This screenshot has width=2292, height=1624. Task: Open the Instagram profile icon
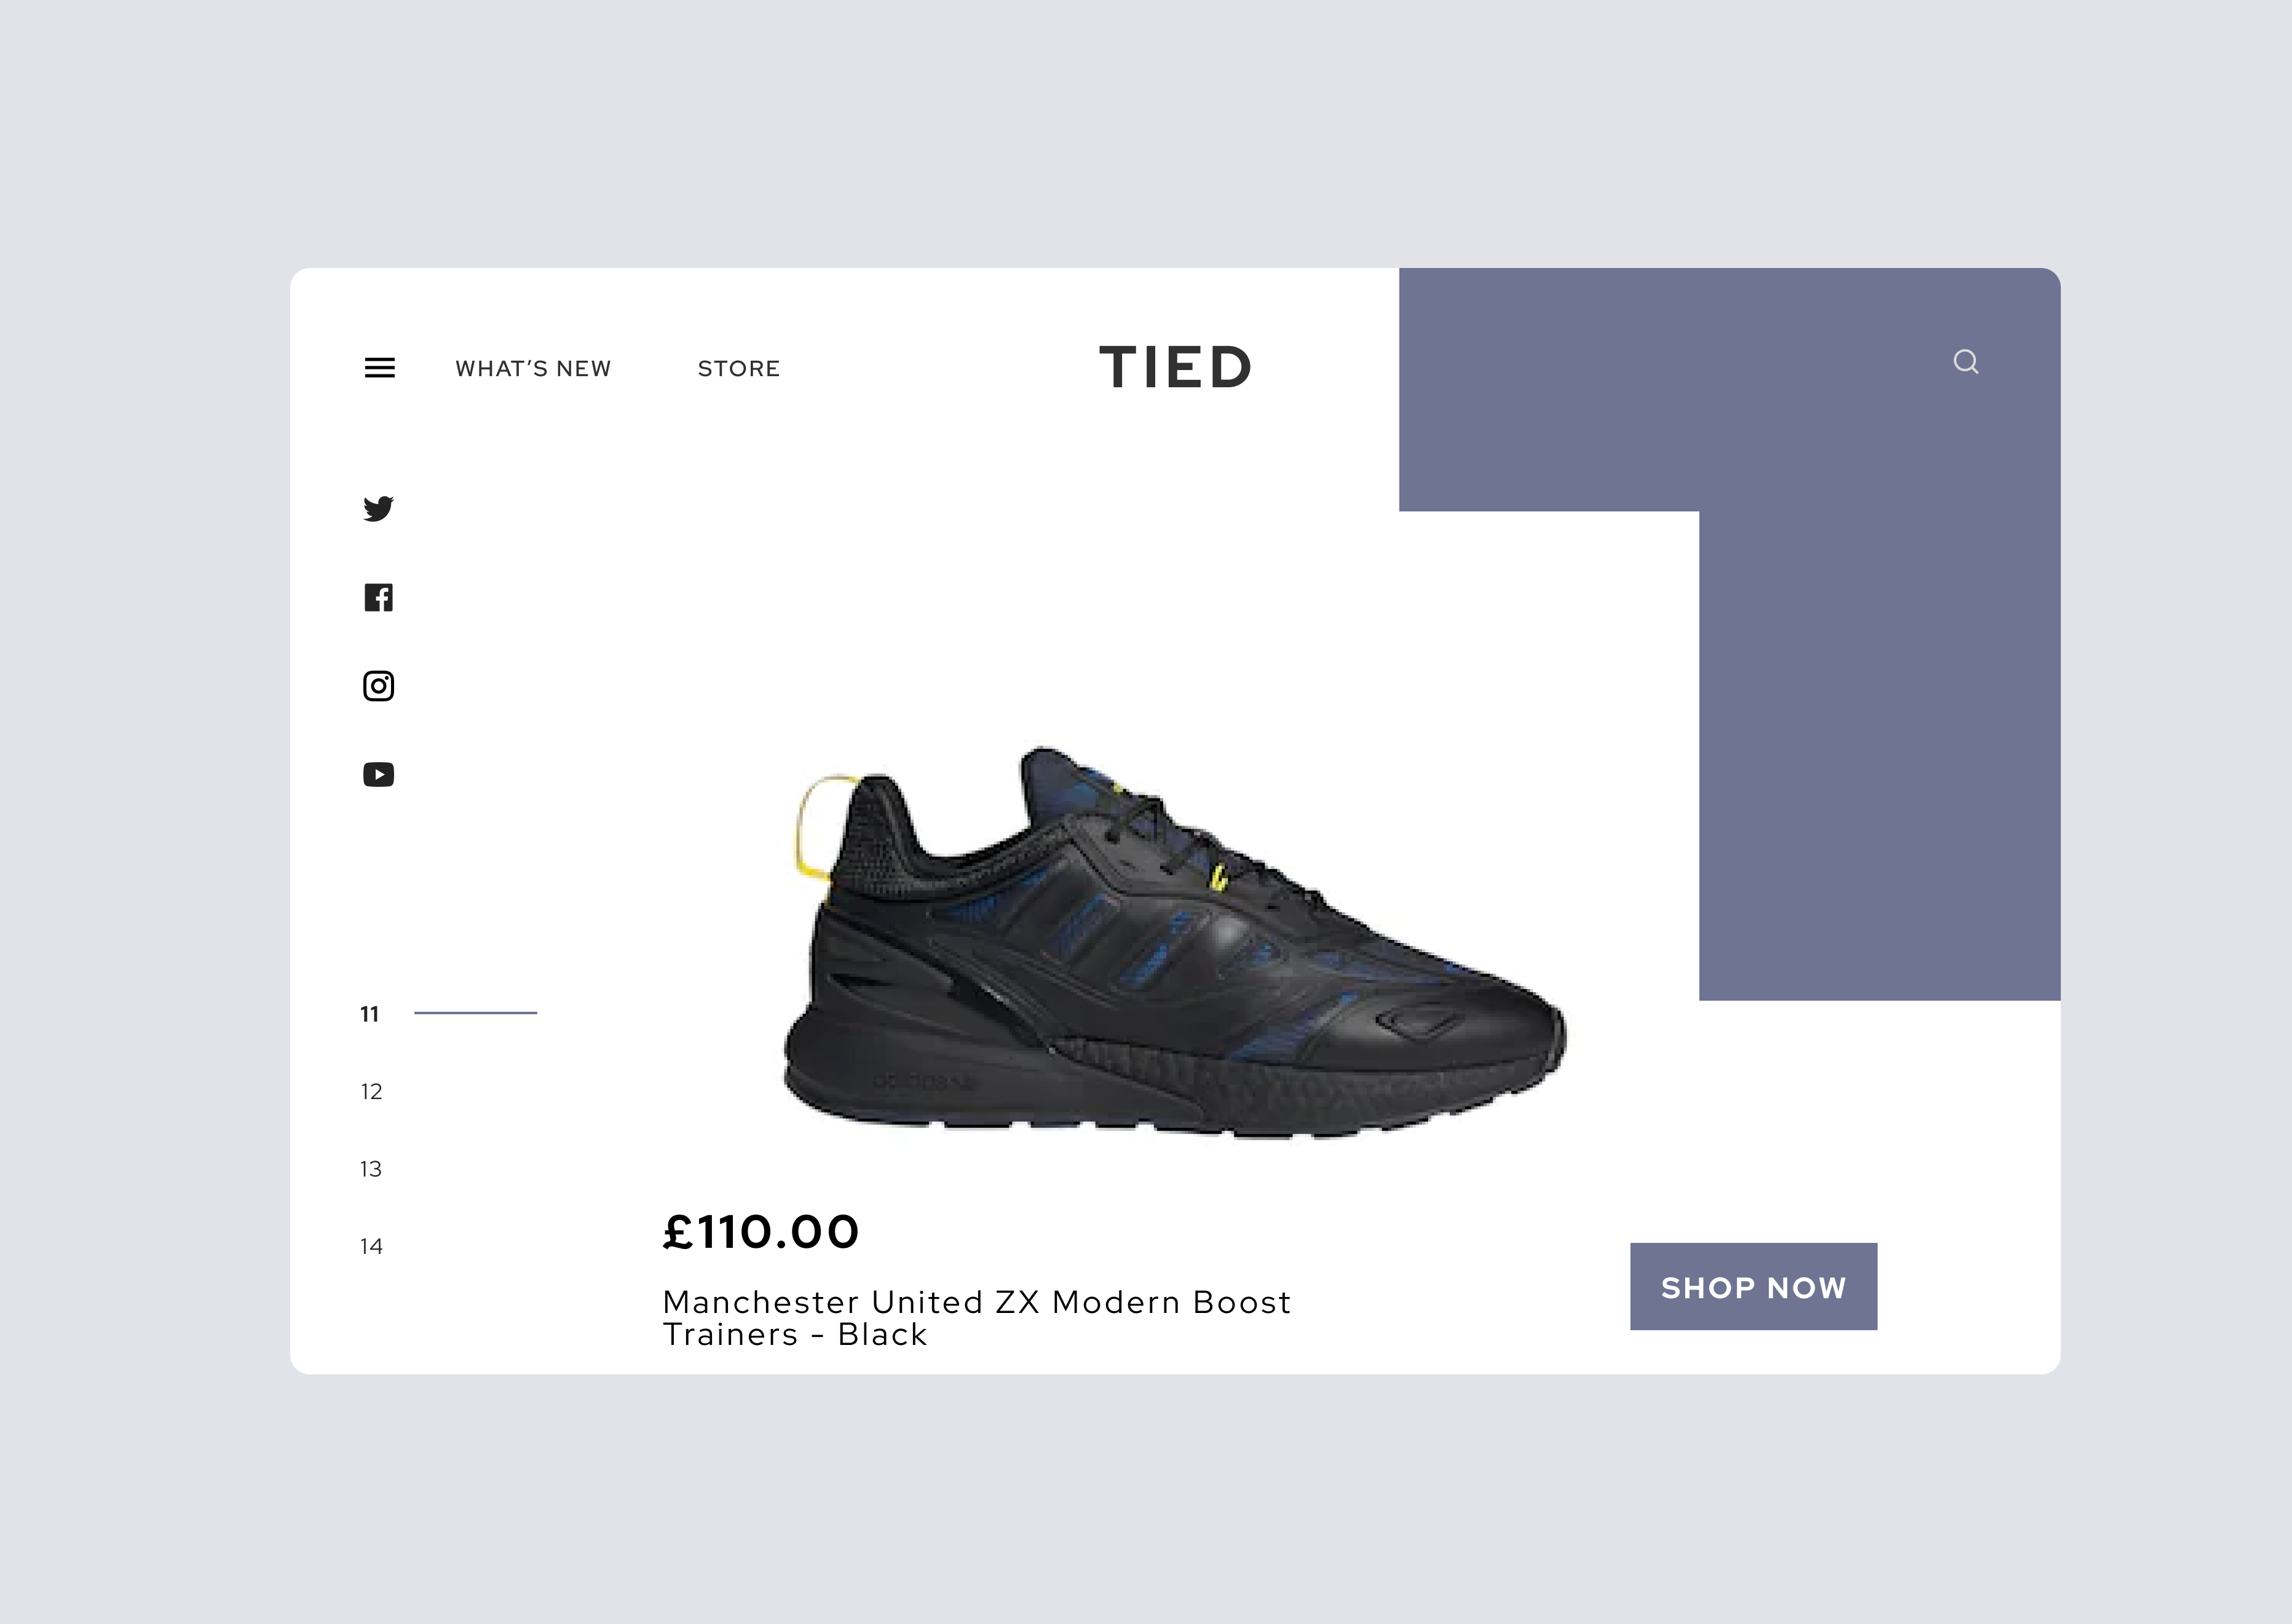coord(379,686)
